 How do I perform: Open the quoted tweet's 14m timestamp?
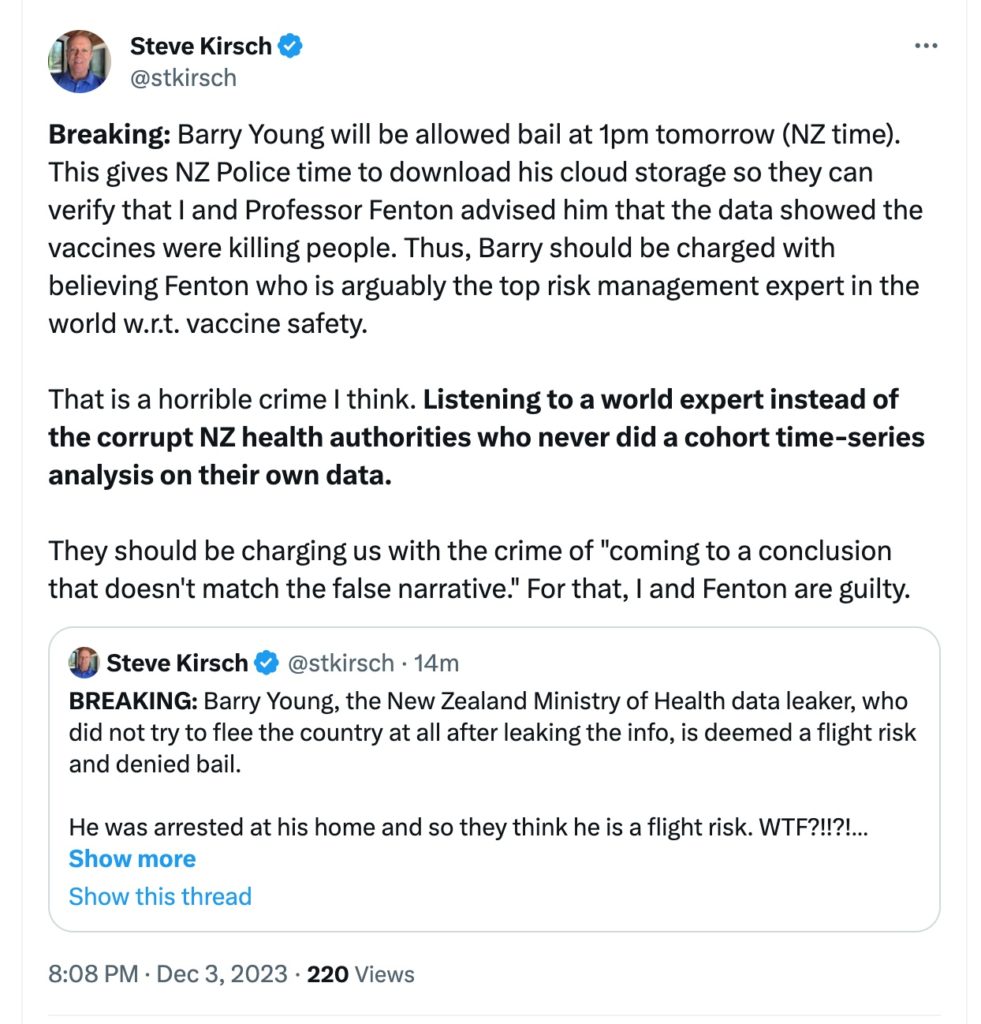pos(436,662)
